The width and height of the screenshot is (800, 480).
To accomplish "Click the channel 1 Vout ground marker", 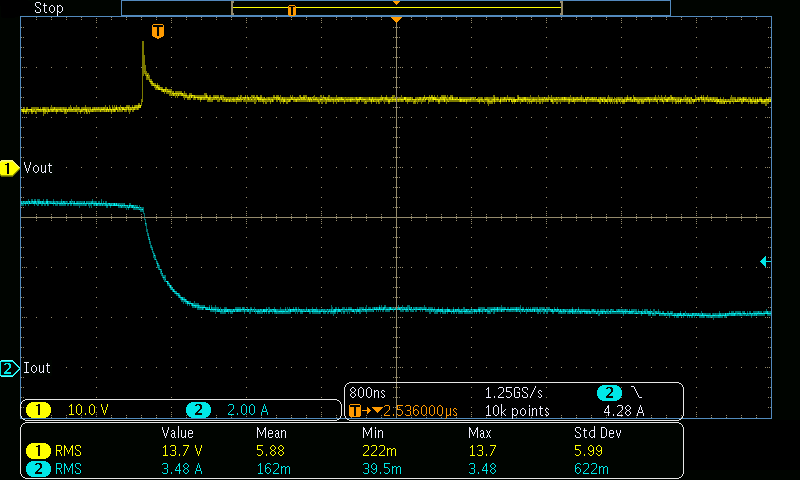I will [x=10, y=169].
